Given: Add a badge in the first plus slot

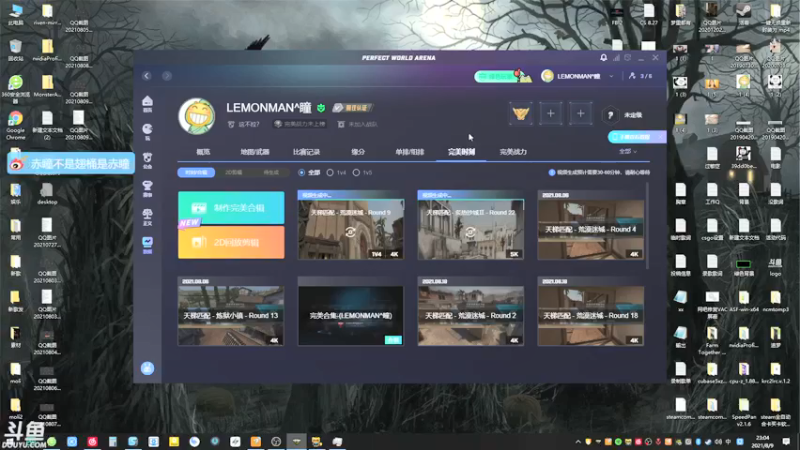Looking at the screenshot, I should 551,114.
